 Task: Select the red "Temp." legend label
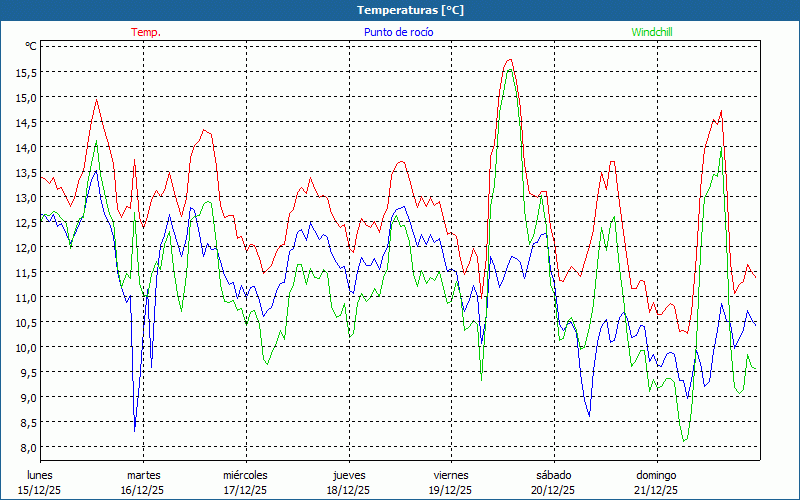point(146,32)
